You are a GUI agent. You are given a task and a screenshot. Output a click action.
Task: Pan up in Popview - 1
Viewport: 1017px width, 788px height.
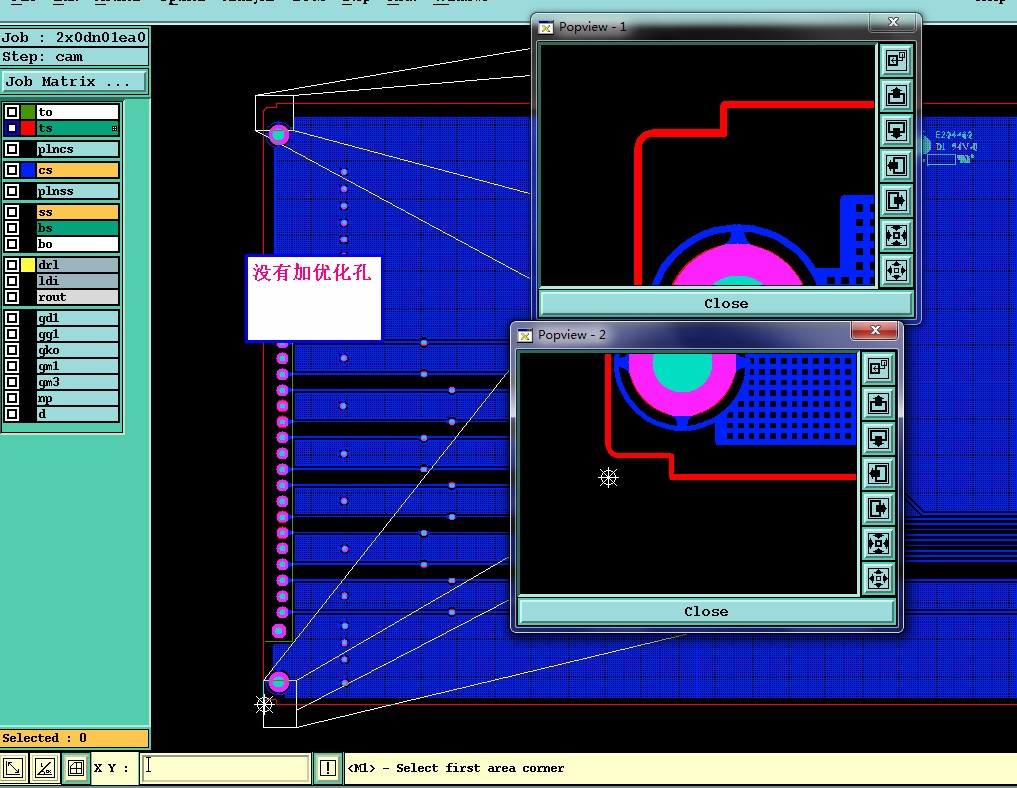click(x=896, y=96)
